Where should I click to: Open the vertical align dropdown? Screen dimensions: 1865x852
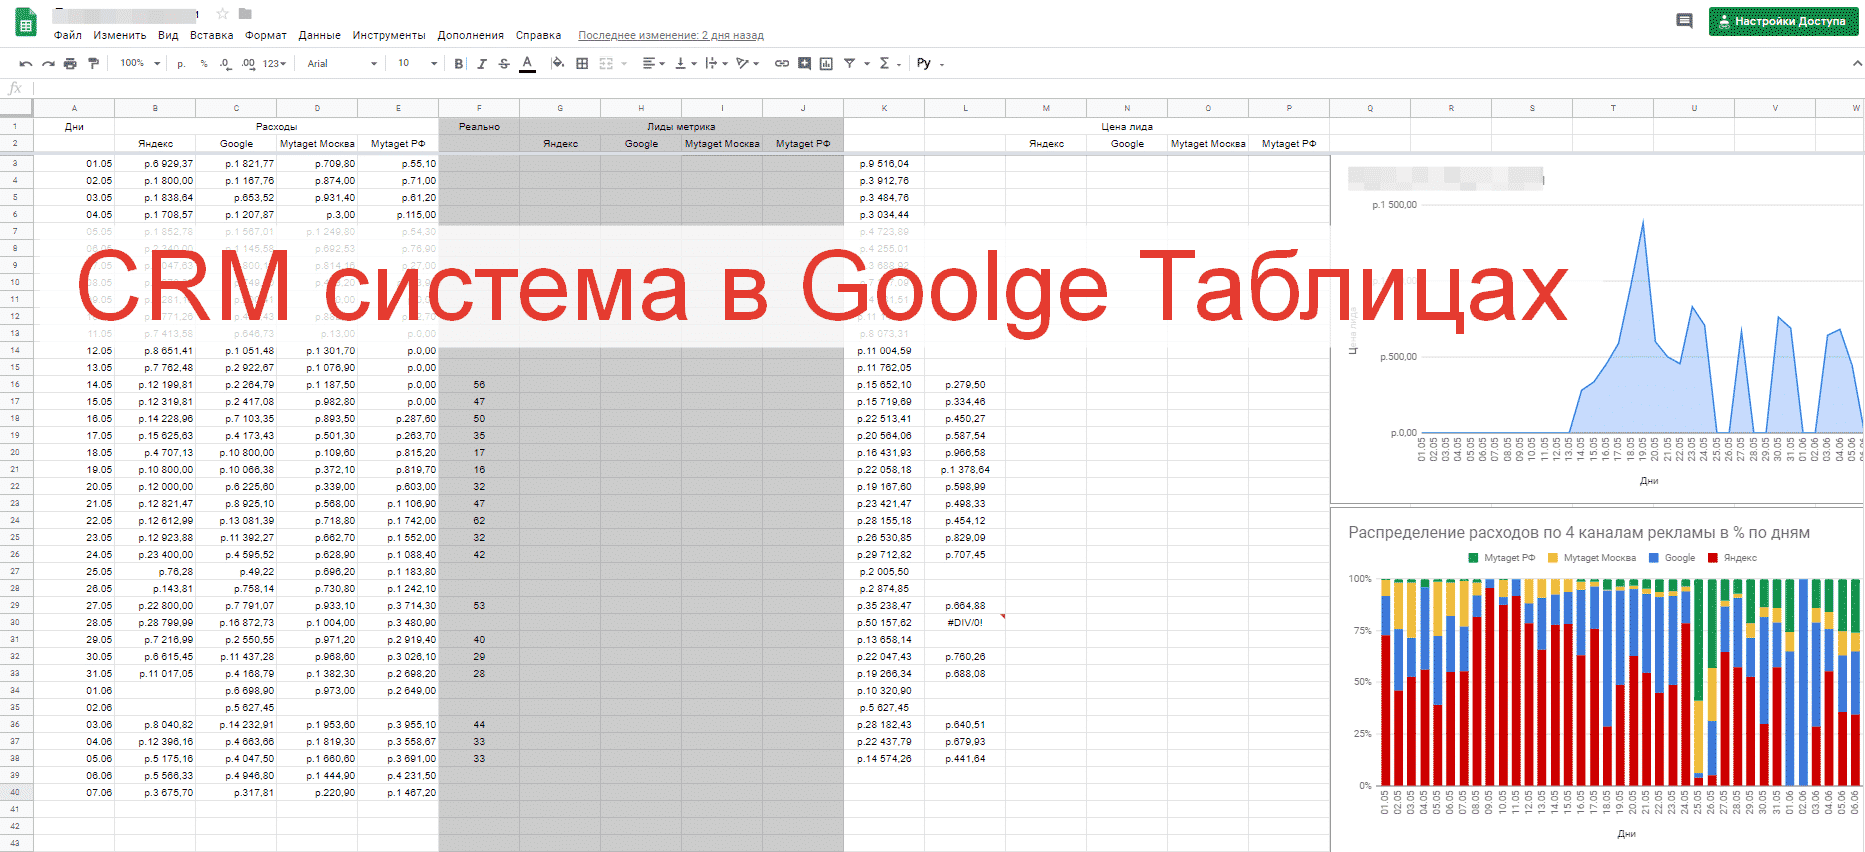coord(686,63)
